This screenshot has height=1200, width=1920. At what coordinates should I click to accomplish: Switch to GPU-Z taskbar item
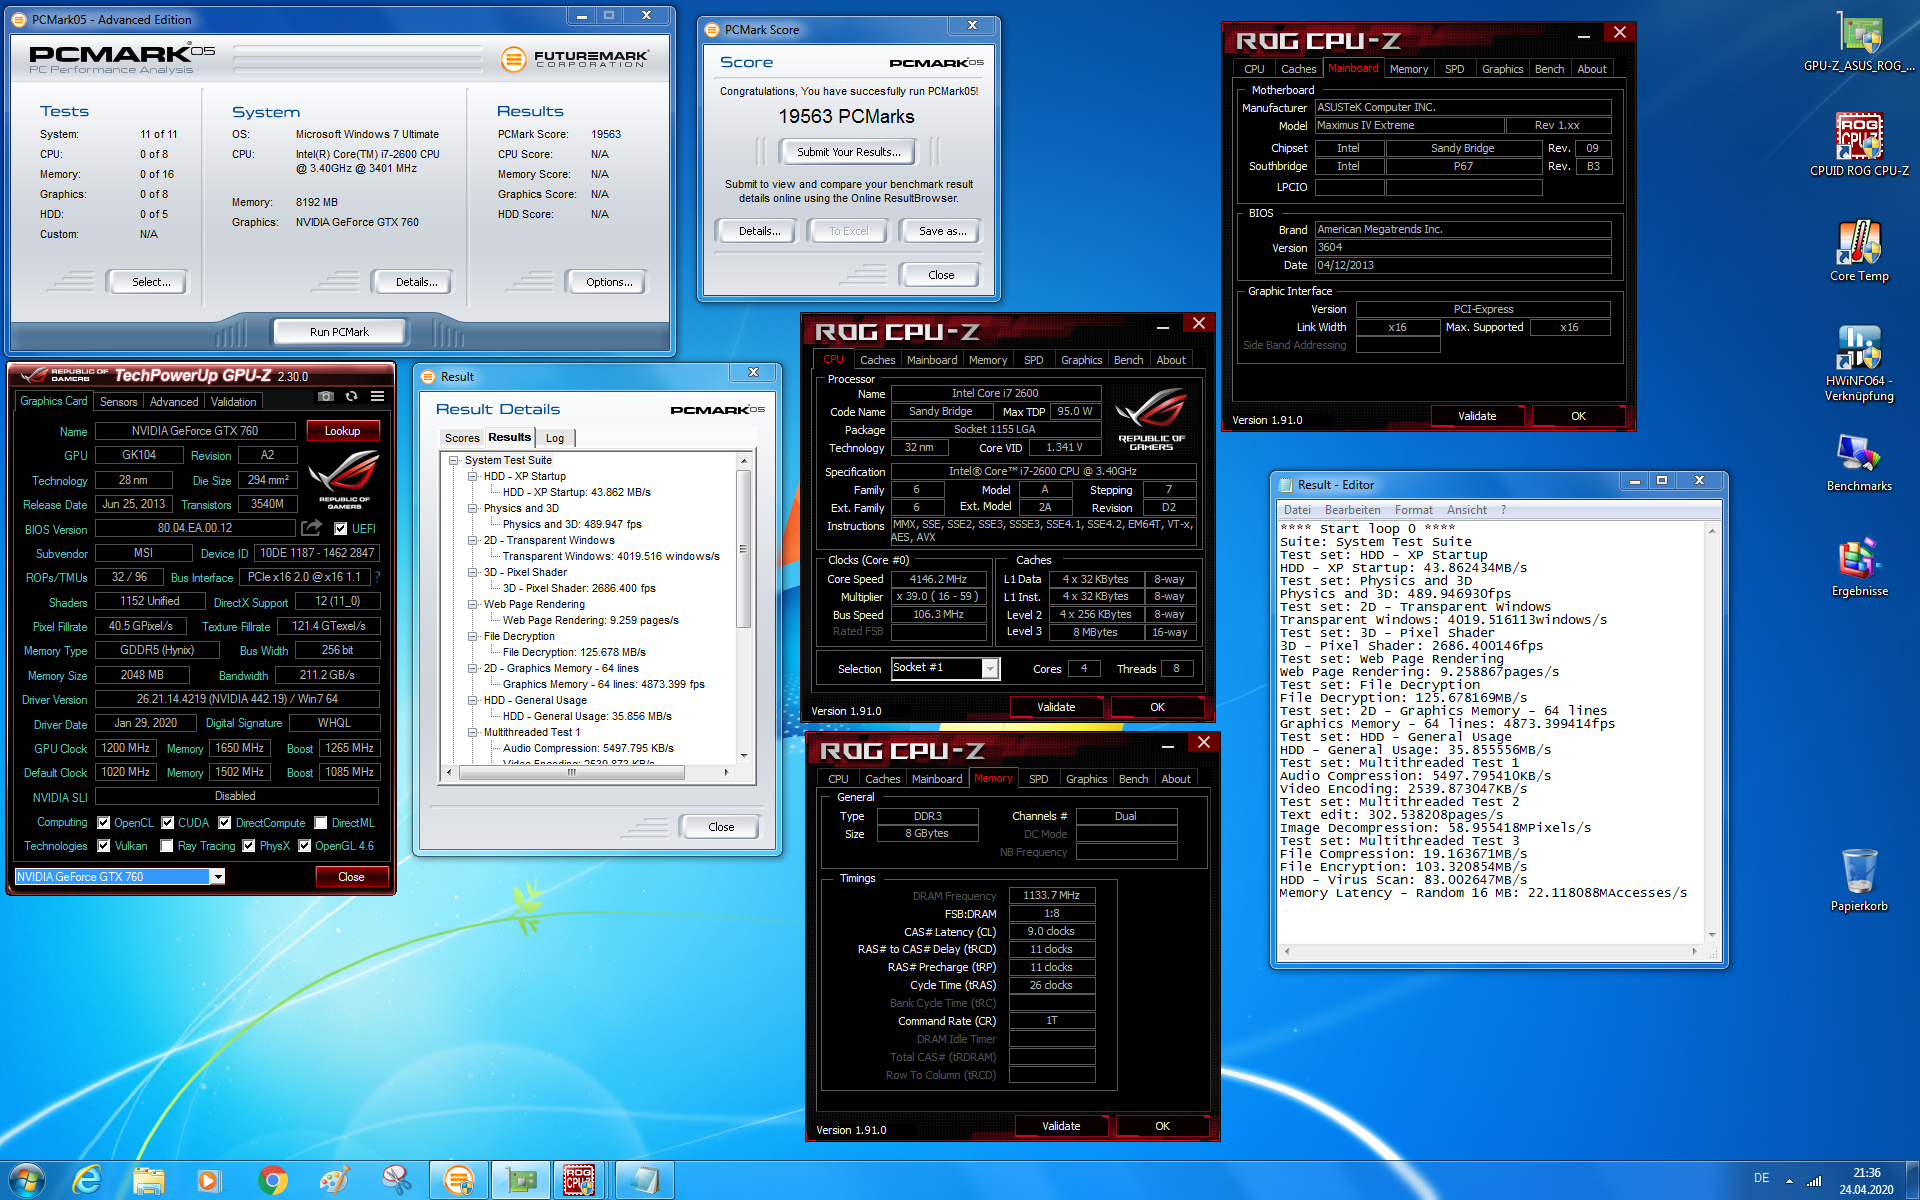(x=521, y=1180)
